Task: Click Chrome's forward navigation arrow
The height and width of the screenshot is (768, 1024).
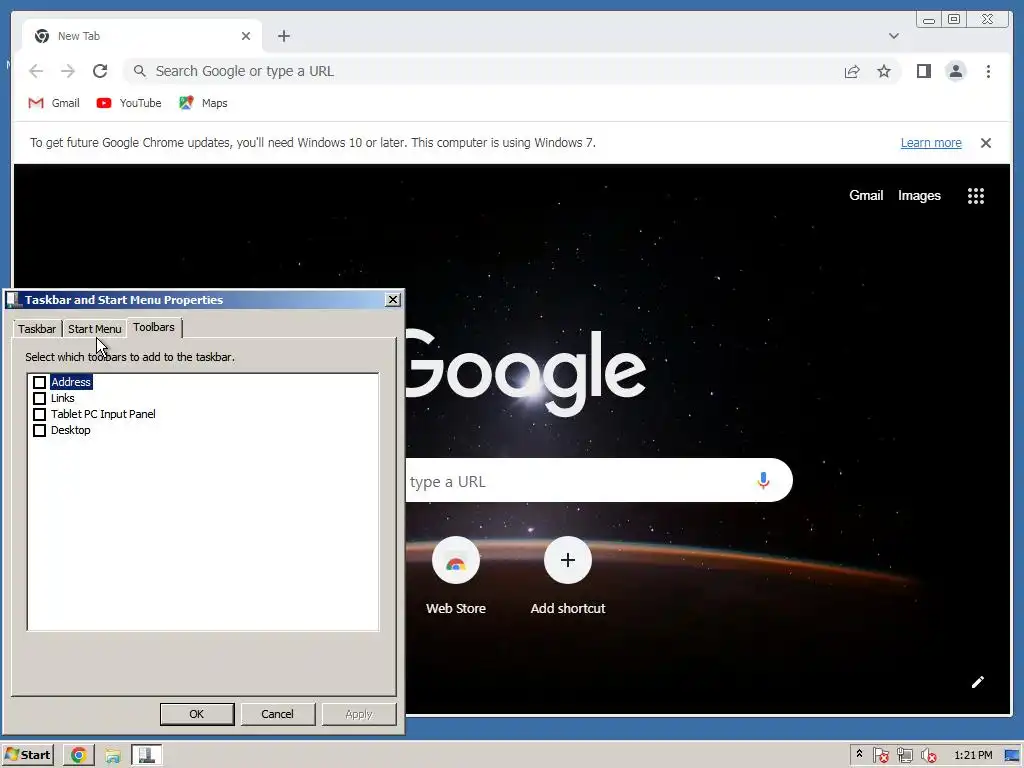Action: coord(68,71)
